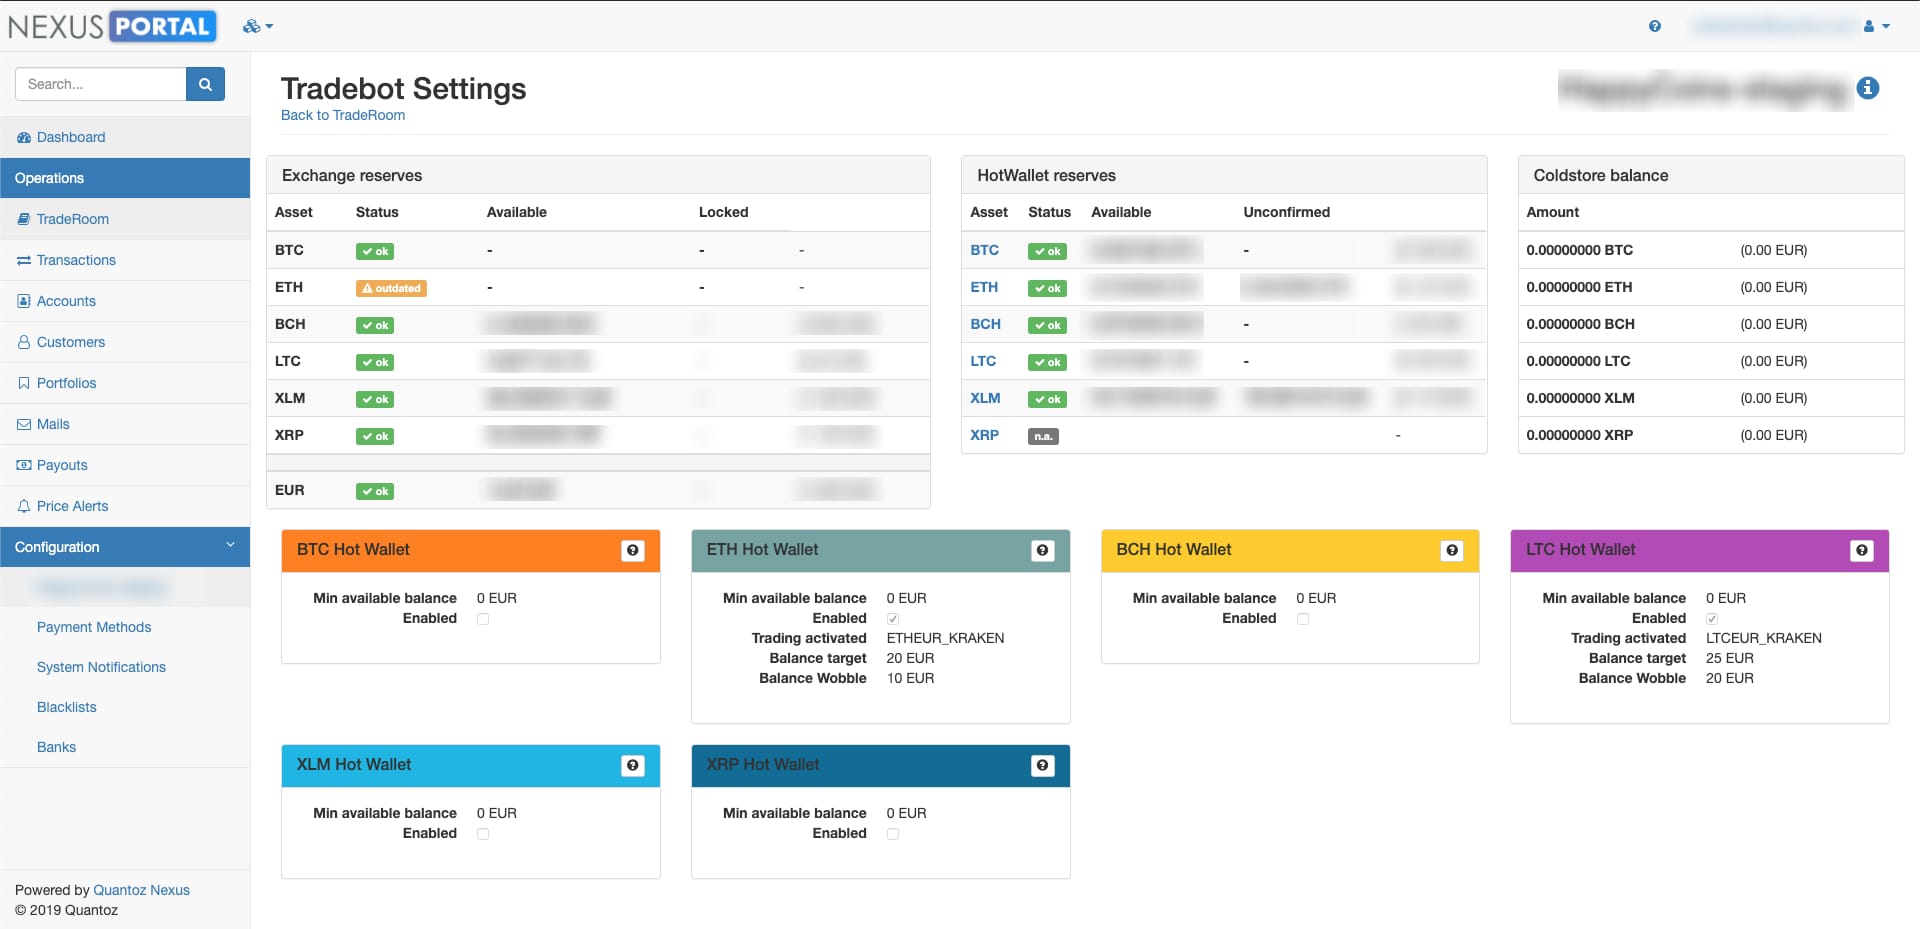Collapse the Configuration section

tap(231, 546)
